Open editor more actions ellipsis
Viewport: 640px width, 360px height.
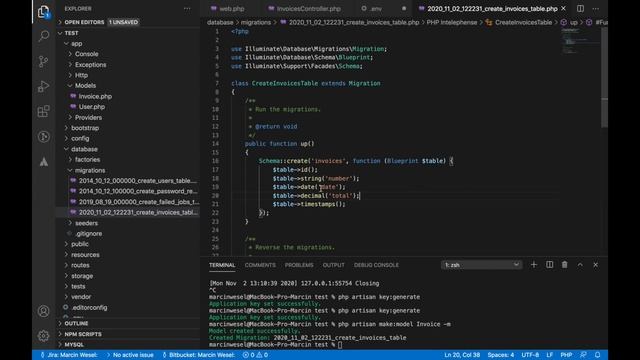(x=596, y=9)
